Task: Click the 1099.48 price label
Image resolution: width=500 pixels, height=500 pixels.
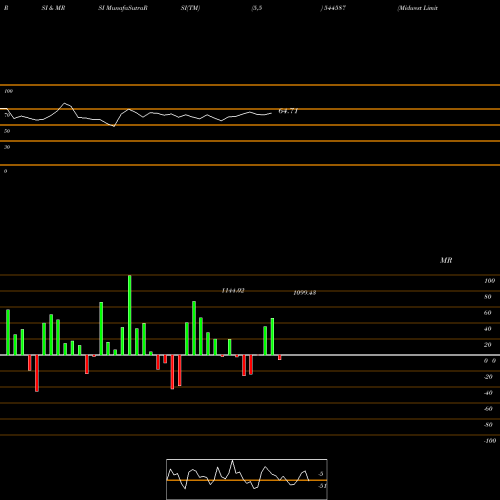Action: pyautogui.click(x=305, y=293)
